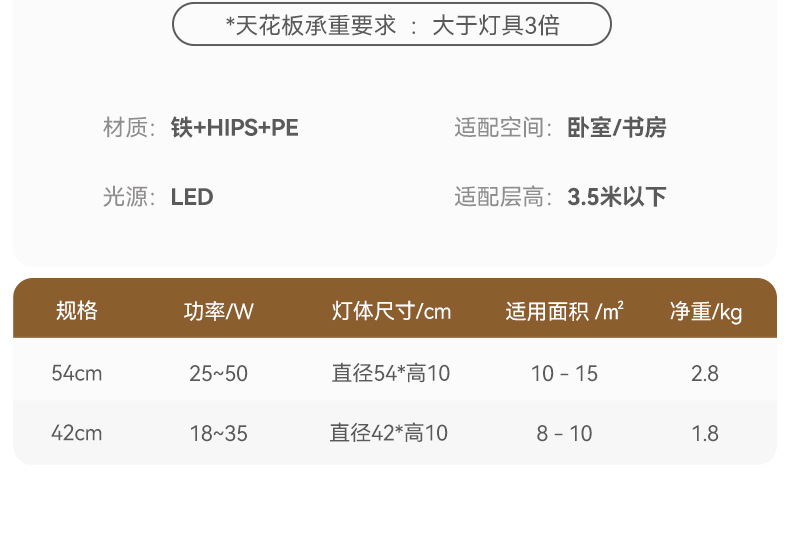This screenshot has width=790, height=549.
Task: Select the 54cm specification row
Action: click(77, 374)
